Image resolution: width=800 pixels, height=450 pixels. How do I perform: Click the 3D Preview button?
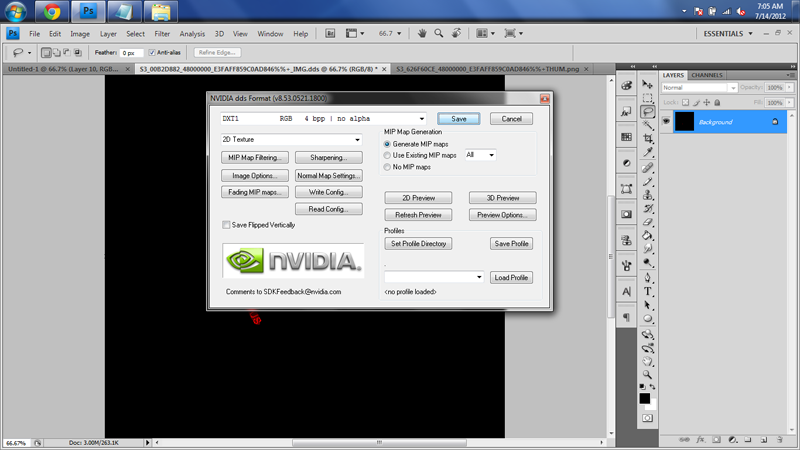tap(503, 198)
